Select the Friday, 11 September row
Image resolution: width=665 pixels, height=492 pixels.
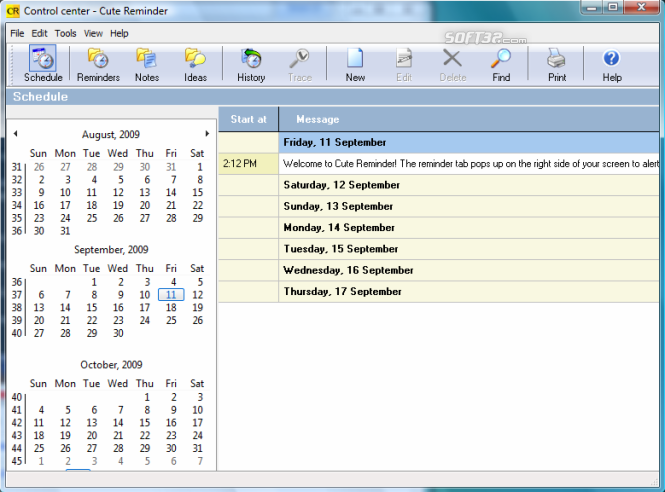pyautogui.click(x=439, y=143)
